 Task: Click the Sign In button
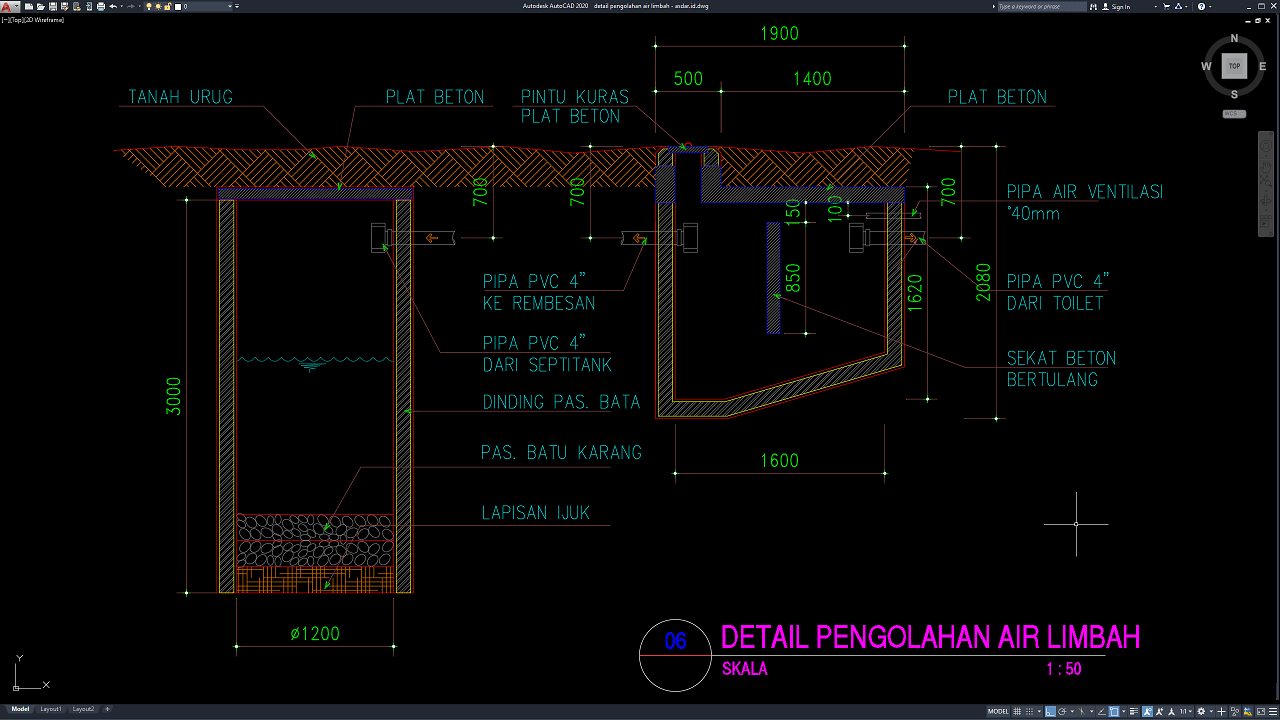point(1120,6)
